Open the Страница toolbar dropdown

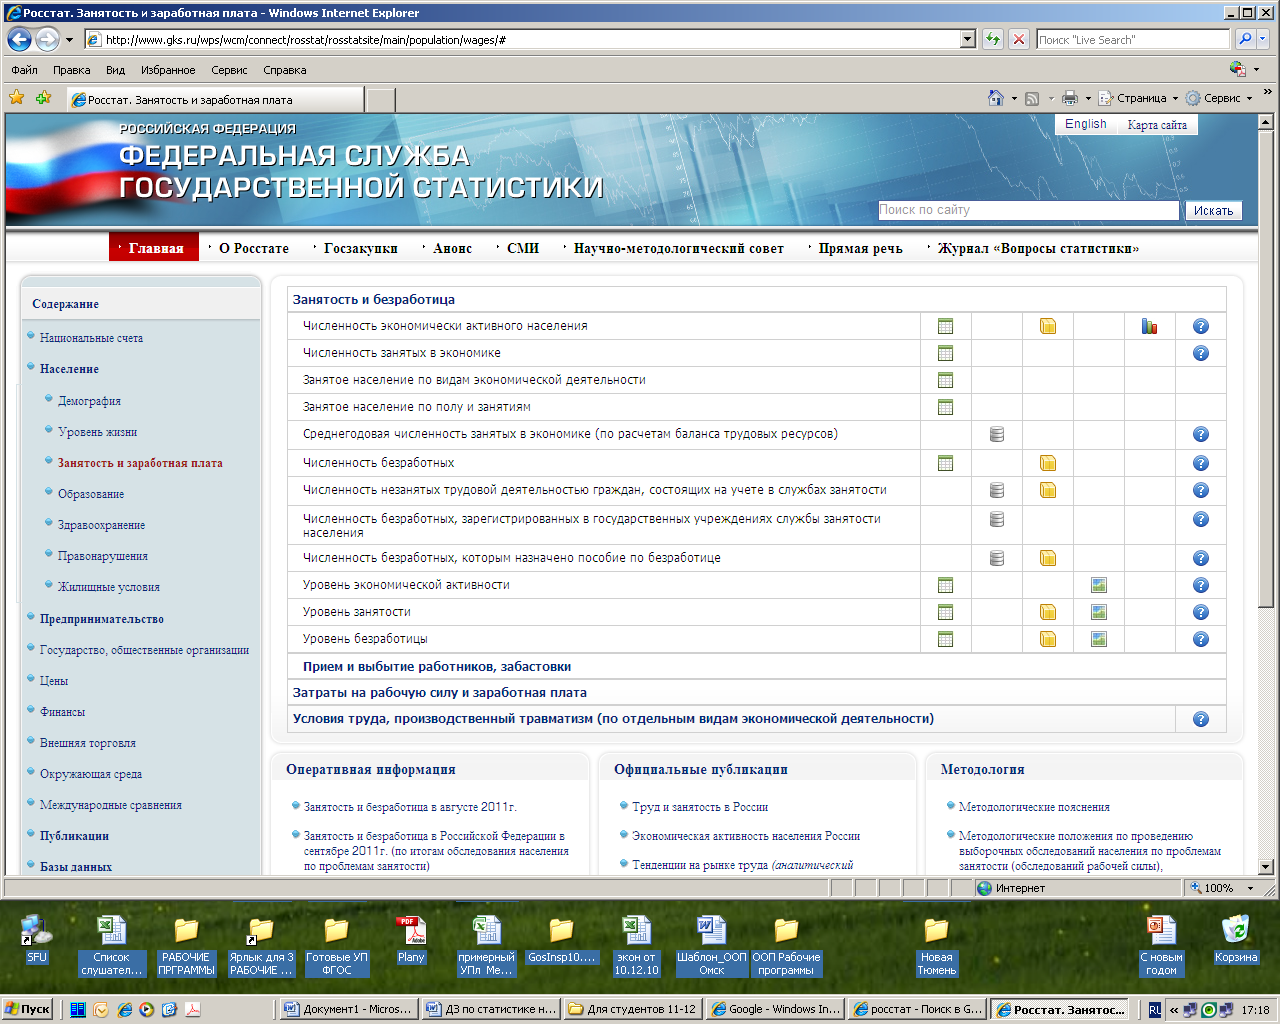[x=1139, y=98]
